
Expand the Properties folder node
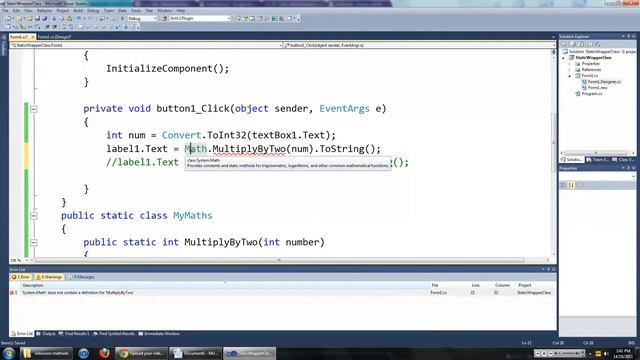click(x=570, y=64)
